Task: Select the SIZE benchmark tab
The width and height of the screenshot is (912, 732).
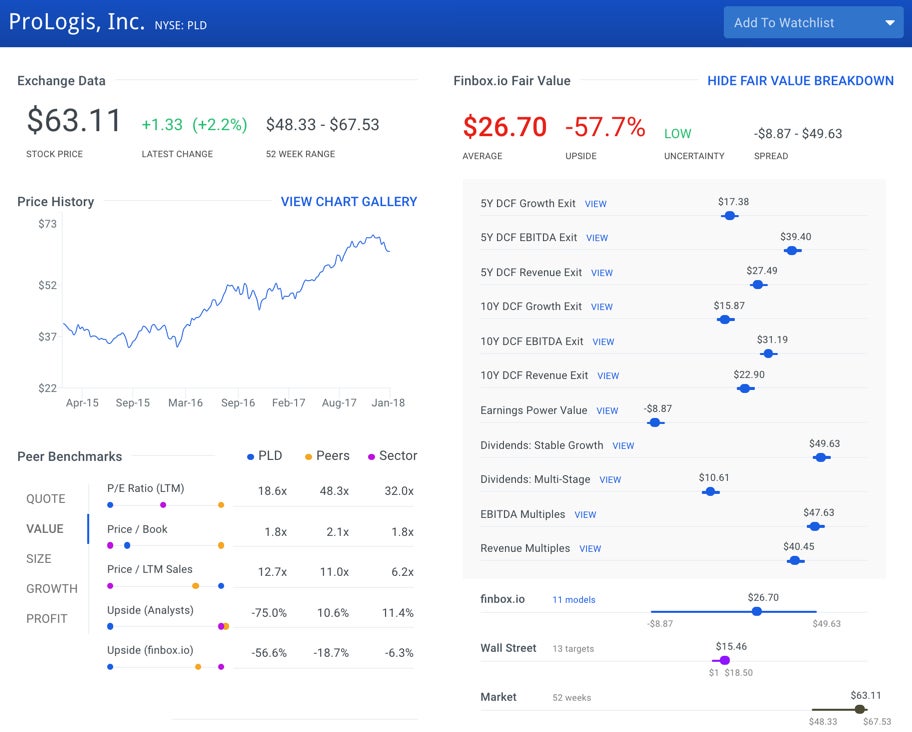Action: 39,559
